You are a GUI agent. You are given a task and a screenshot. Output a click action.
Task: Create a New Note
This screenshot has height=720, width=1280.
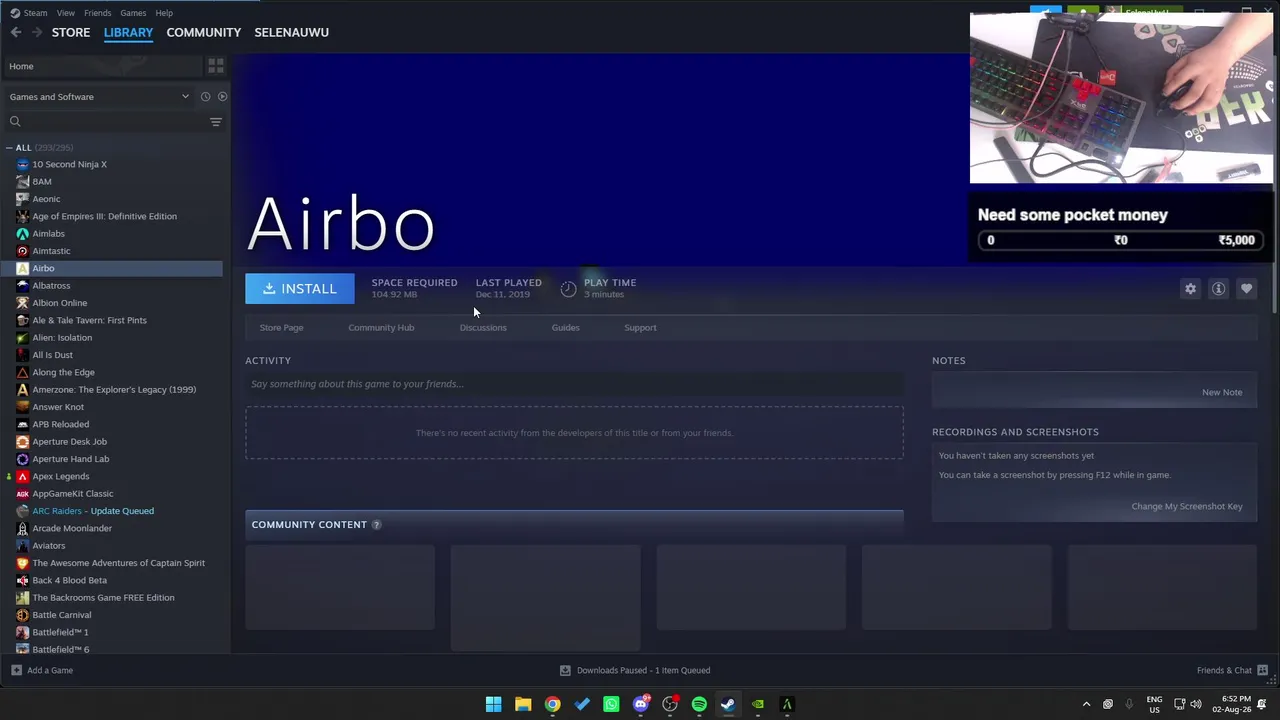point(1222,392)
